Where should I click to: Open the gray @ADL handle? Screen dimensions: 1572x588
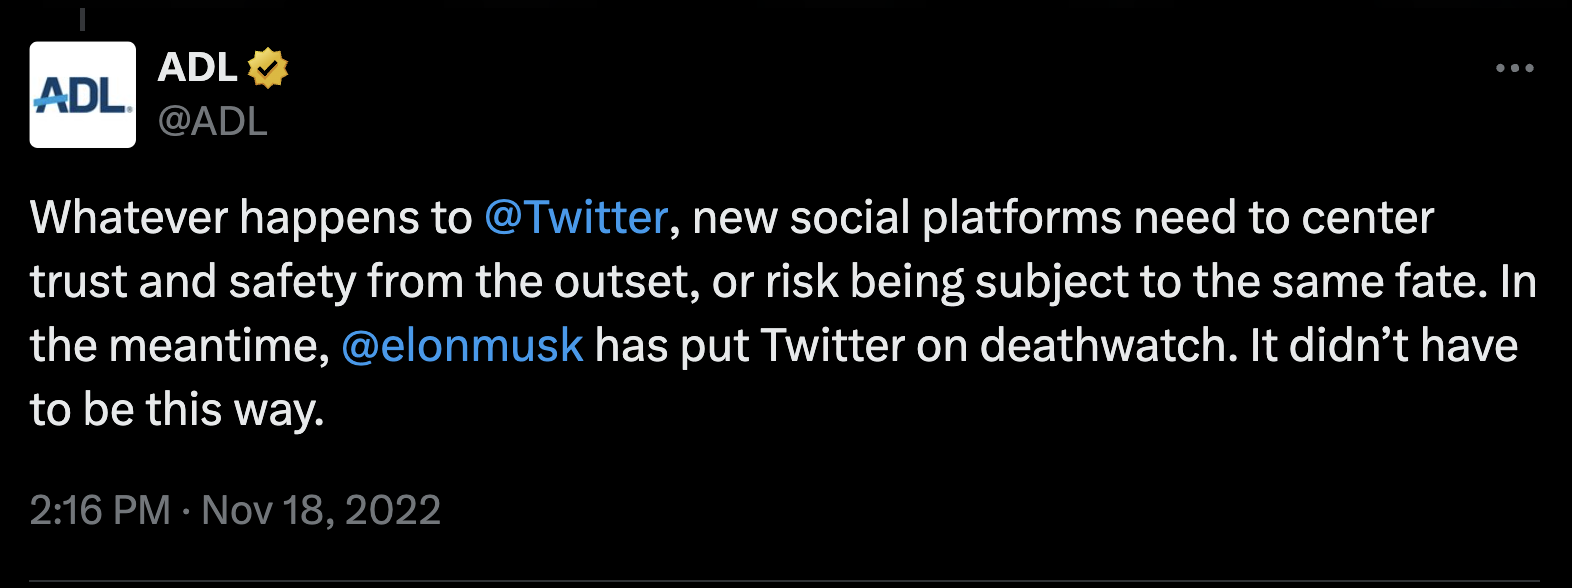213,121
